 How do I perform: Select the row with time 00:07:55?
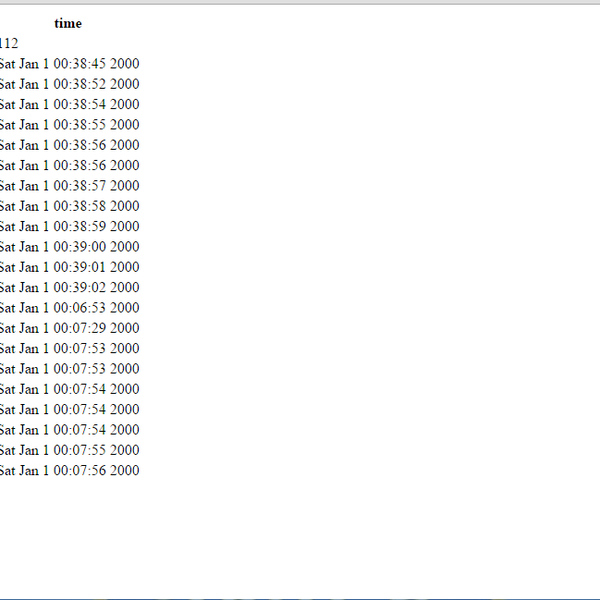pos(69,450)
